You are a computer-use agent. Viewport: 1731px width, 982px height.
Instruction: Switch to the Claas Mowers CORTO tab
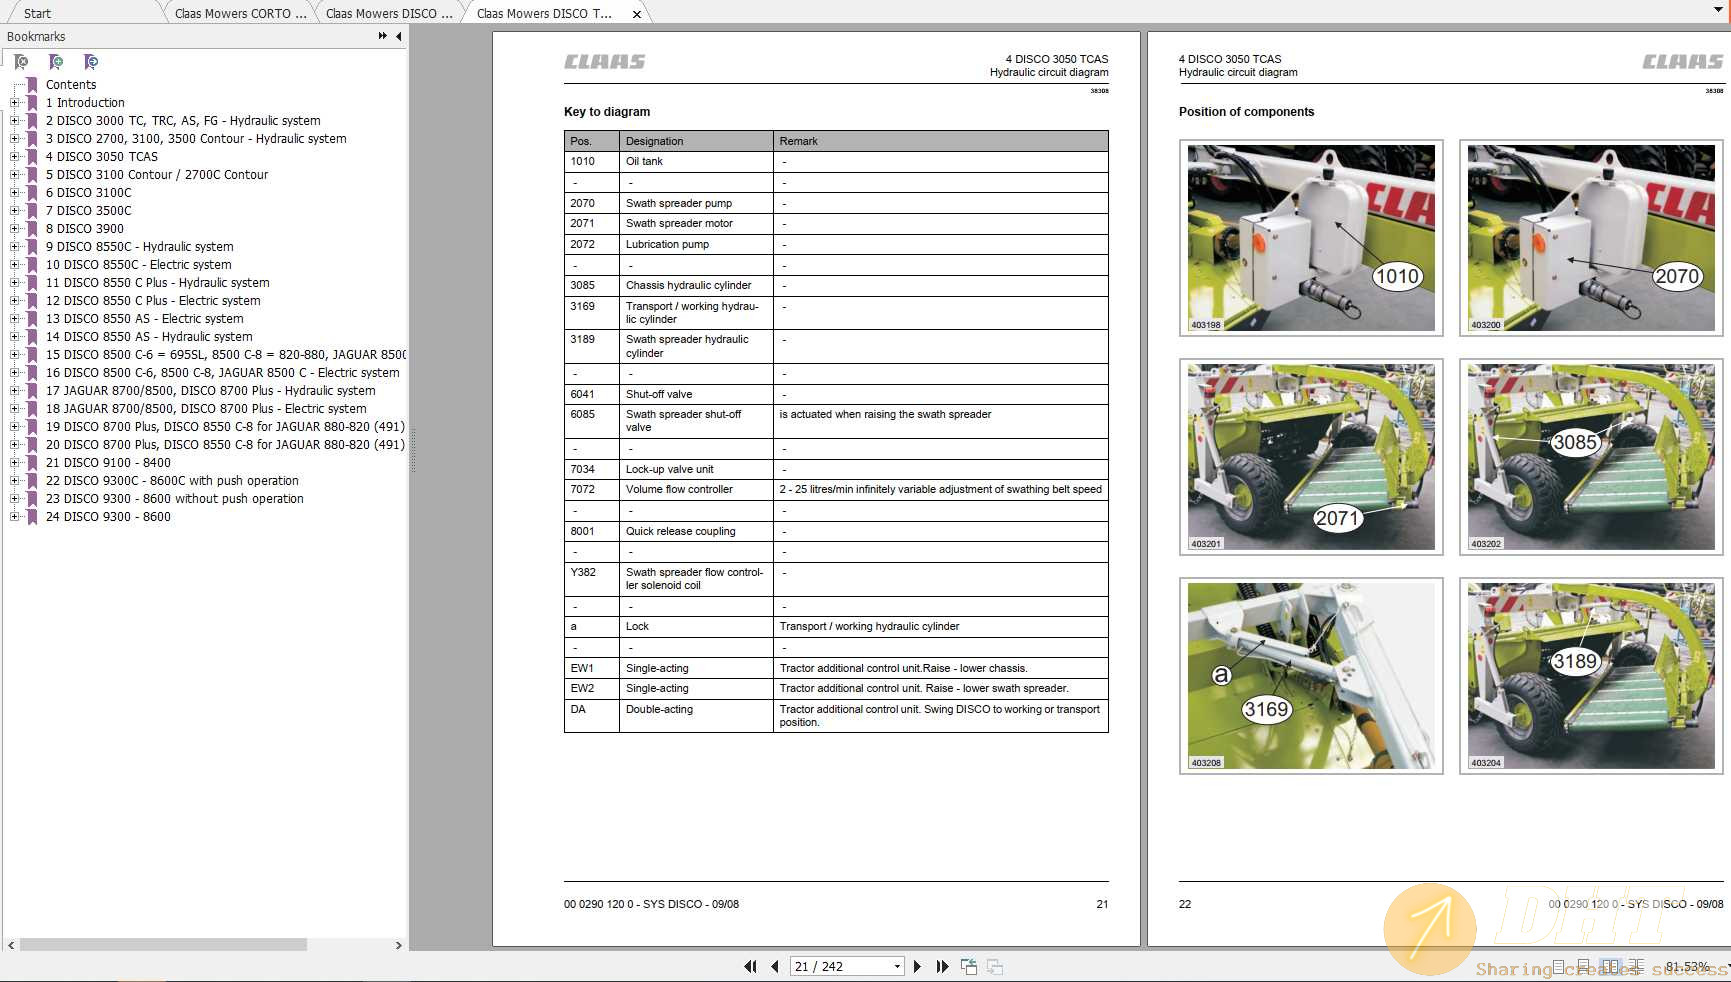[x=241, y=13]
